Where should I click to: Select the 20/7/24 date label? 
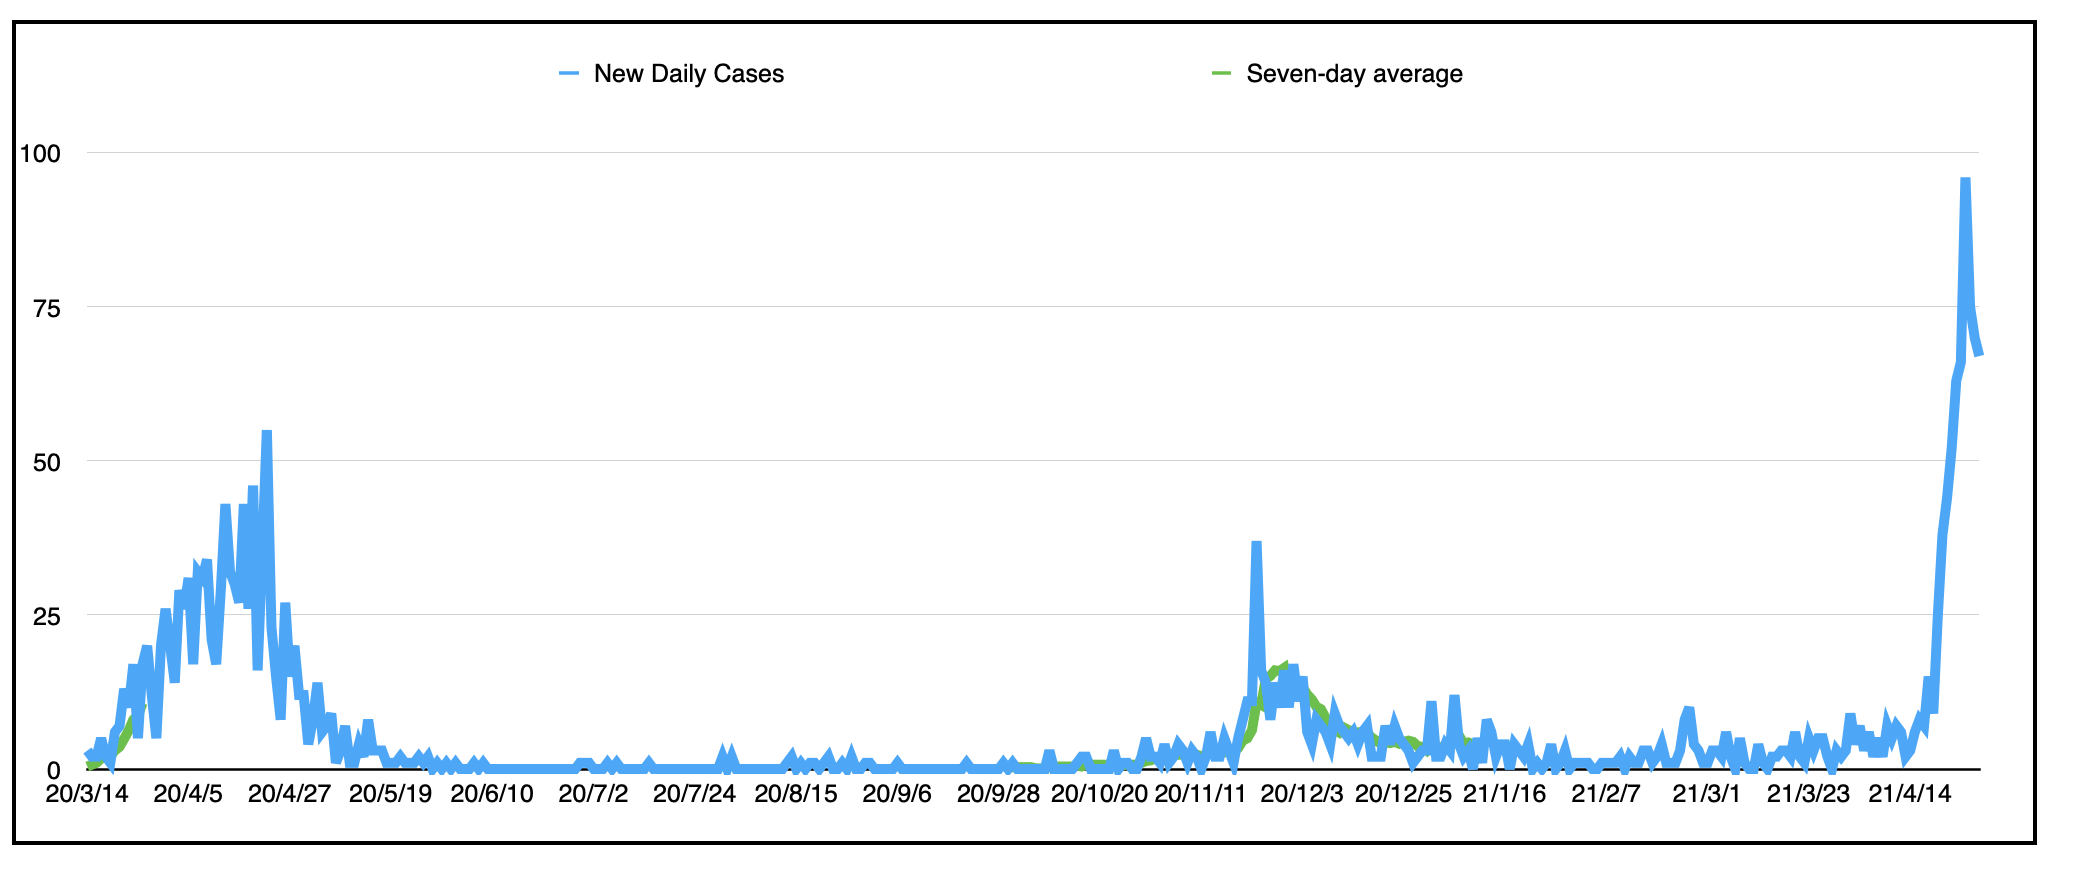[694, 795]
